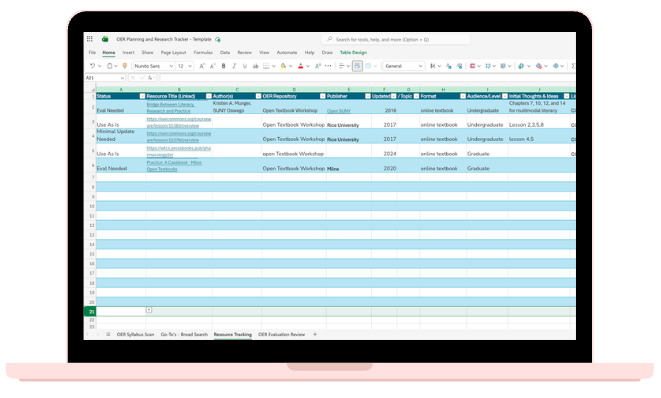Click the insert function fx icon
This screenshot has height=398, width=661.
coord(150,78)
